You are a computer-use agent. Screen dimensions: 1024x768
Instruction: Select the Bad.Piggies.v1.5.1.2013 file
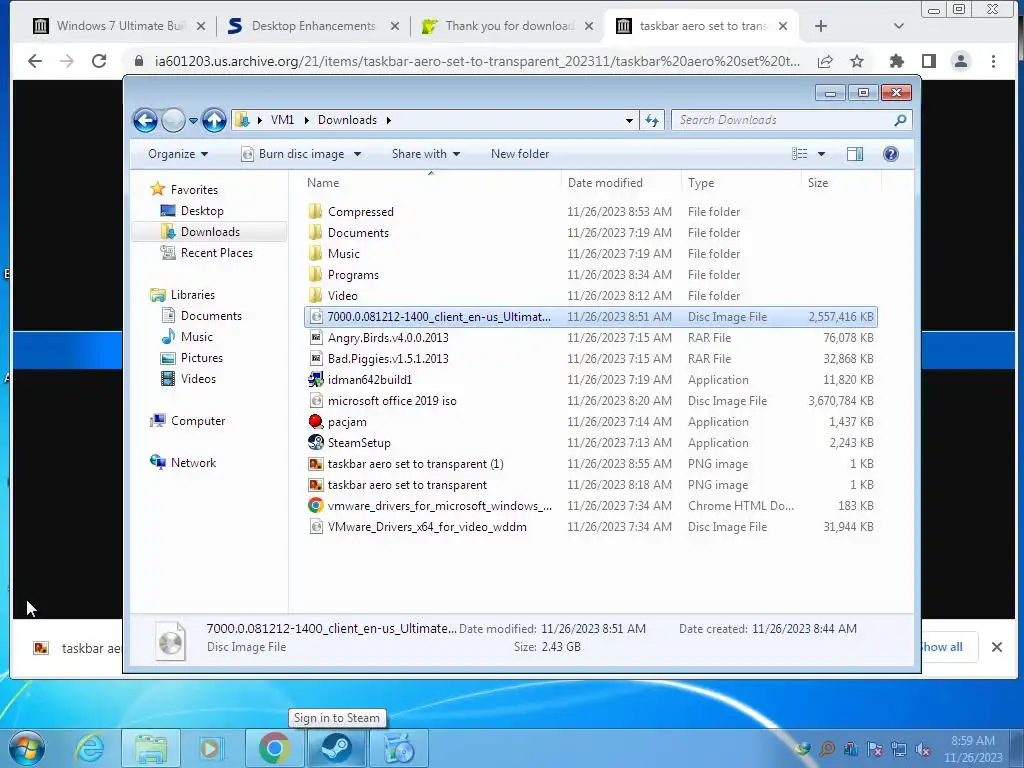coord(388,359)
